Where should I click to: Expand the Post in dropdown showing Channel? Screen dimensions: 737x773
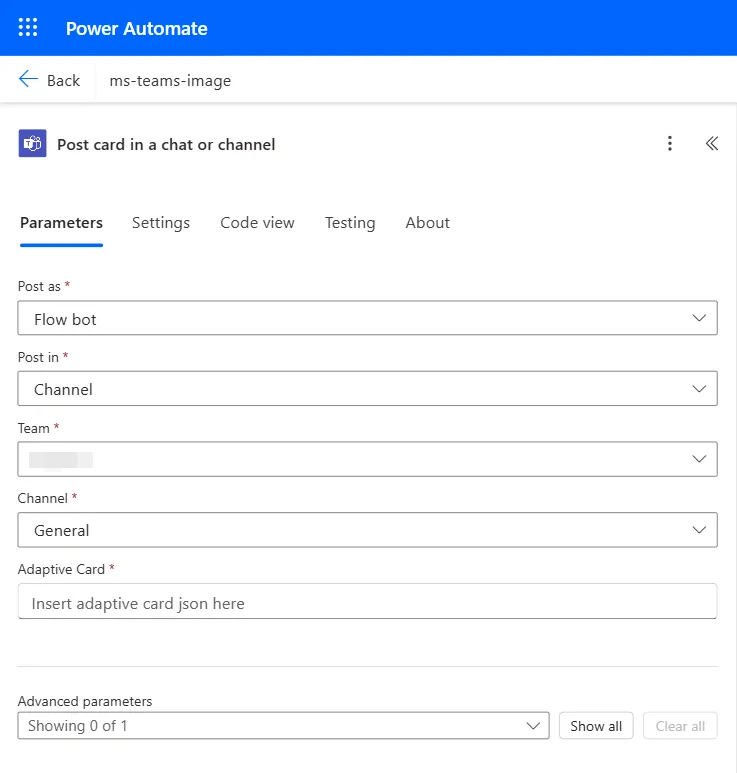point(367,388)
